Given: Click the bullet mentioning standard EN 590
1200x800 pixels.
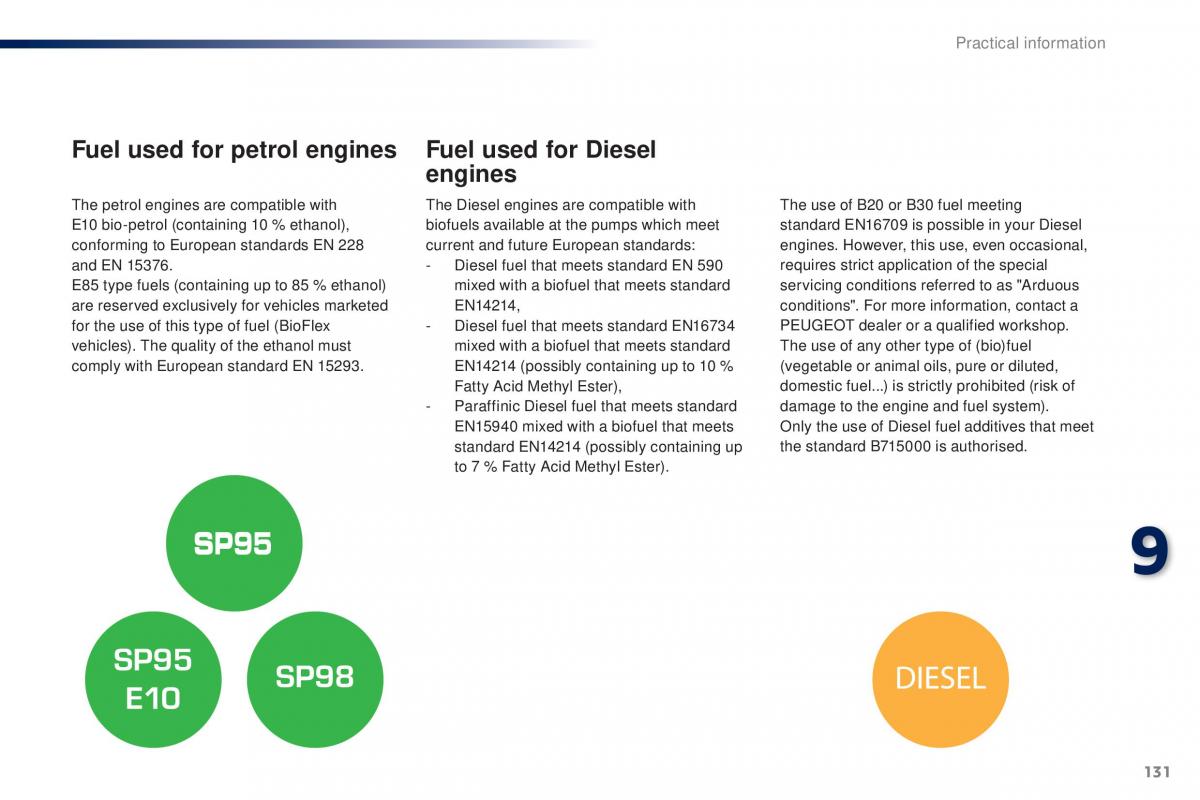Looking at the screenshot, I should (588, 265).
